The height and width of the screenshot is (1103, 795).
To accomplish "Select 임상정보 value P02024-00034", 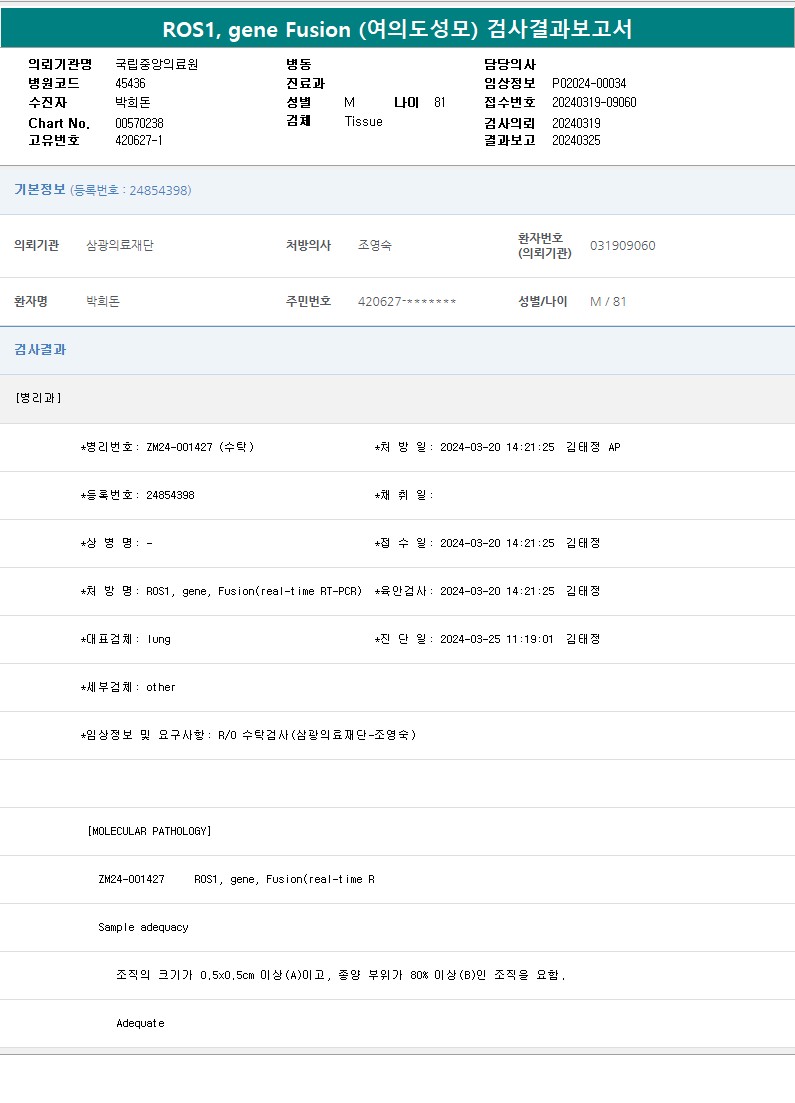I will click(x=589, y=83).
